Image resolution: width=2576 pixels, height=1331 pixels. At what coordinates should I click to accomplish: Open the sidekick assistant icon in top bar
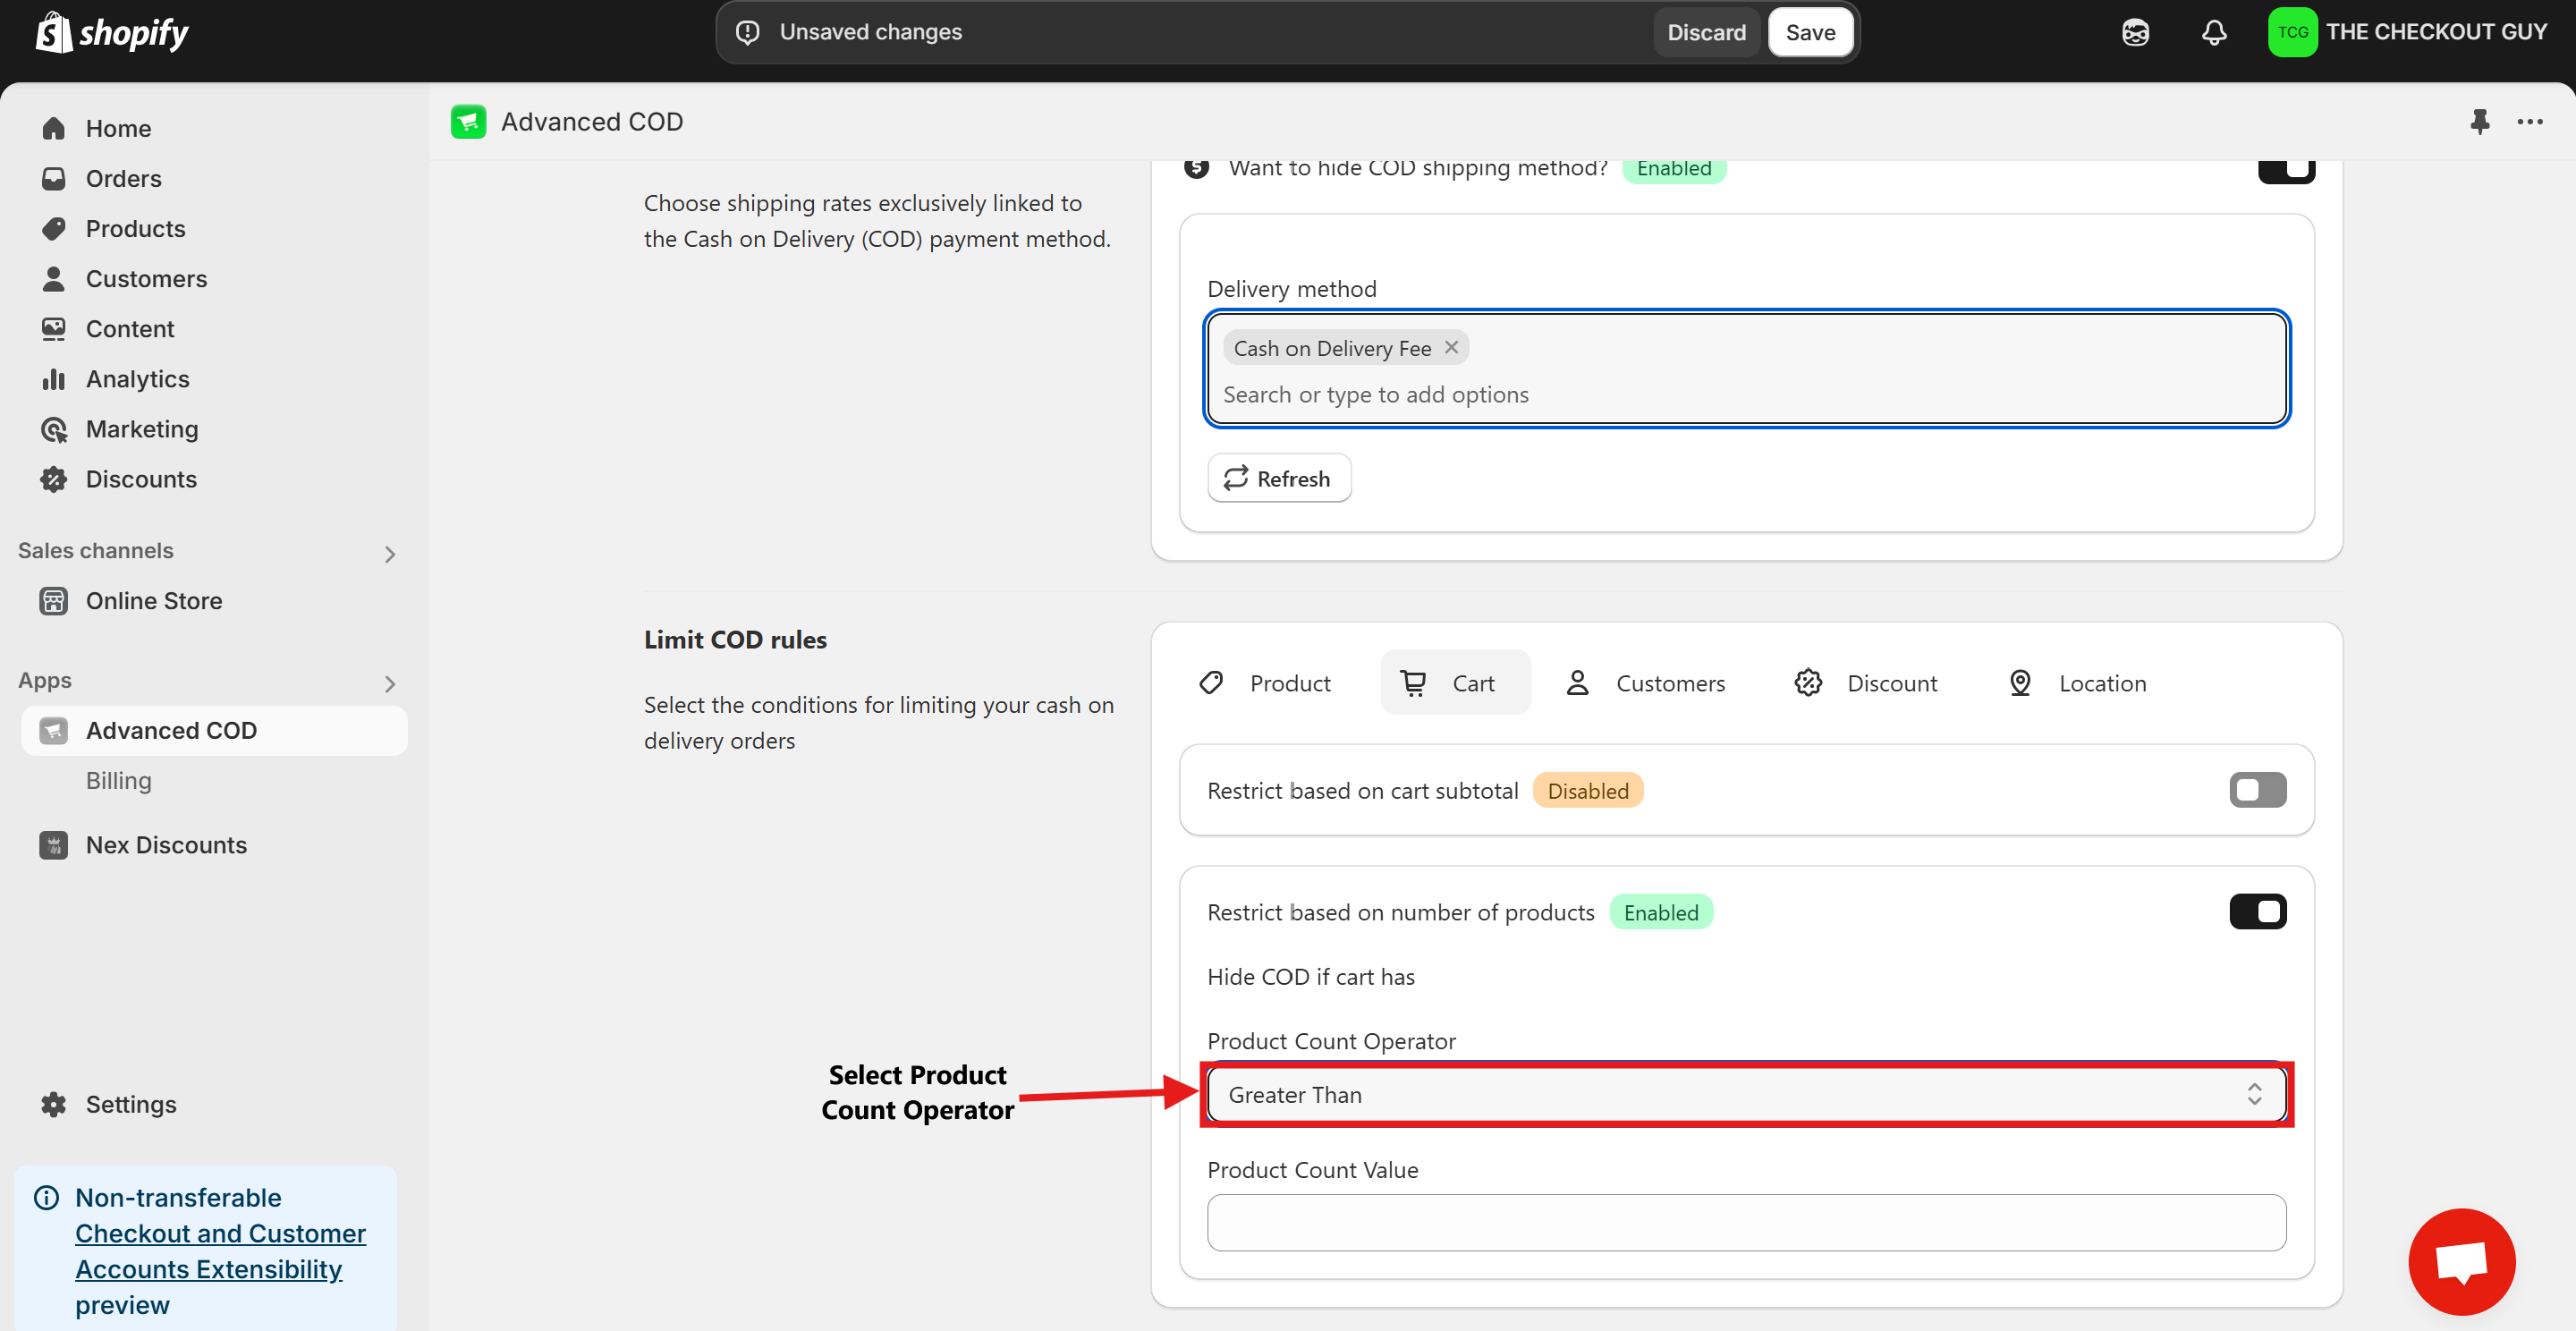coord(2135,32)
